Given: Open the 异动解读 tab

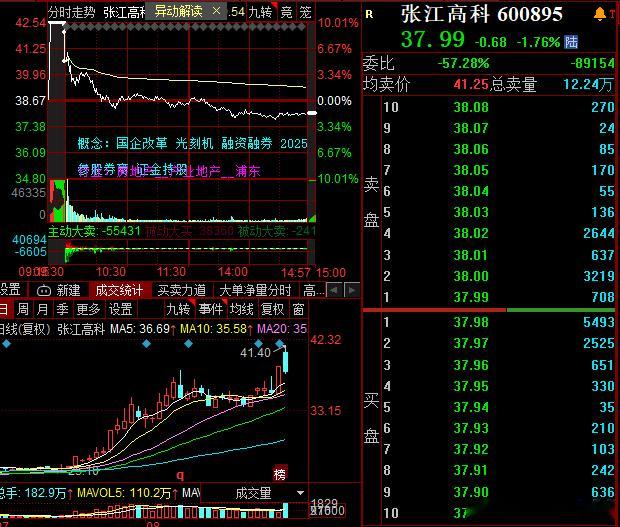Looking at the screenshot, I should [x=178, y=11].
